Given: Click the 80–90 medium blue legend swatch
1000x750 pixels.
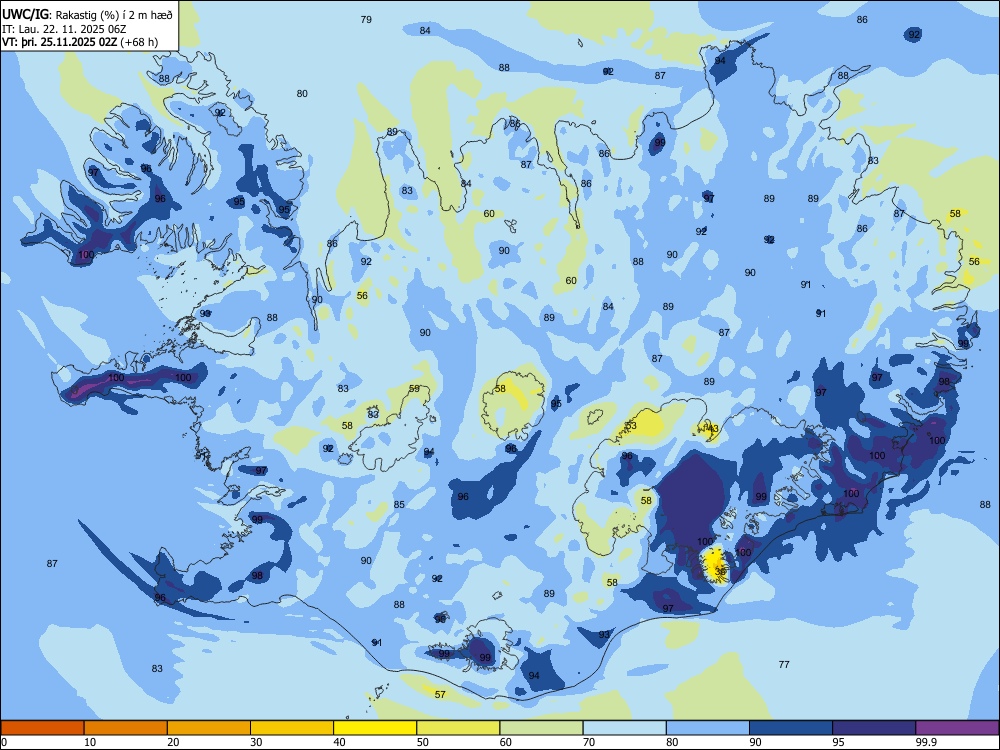Looking at the screenshot, I should click(x=708, y=728).
